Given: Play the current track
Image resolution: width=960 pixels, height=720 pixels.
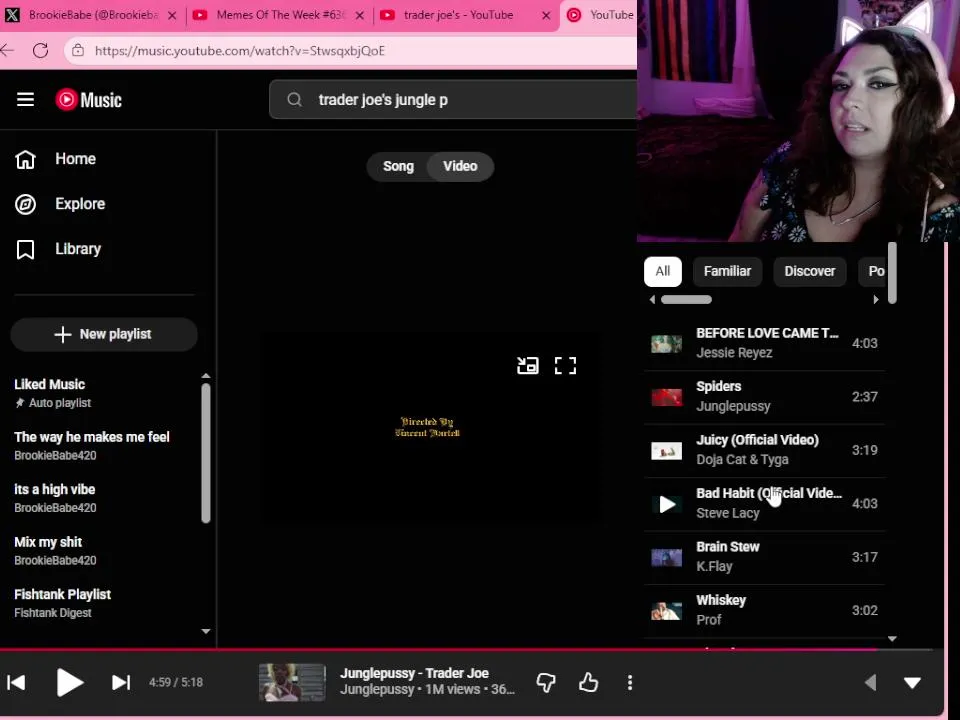Looking at the screenshot, I should 69,682.
